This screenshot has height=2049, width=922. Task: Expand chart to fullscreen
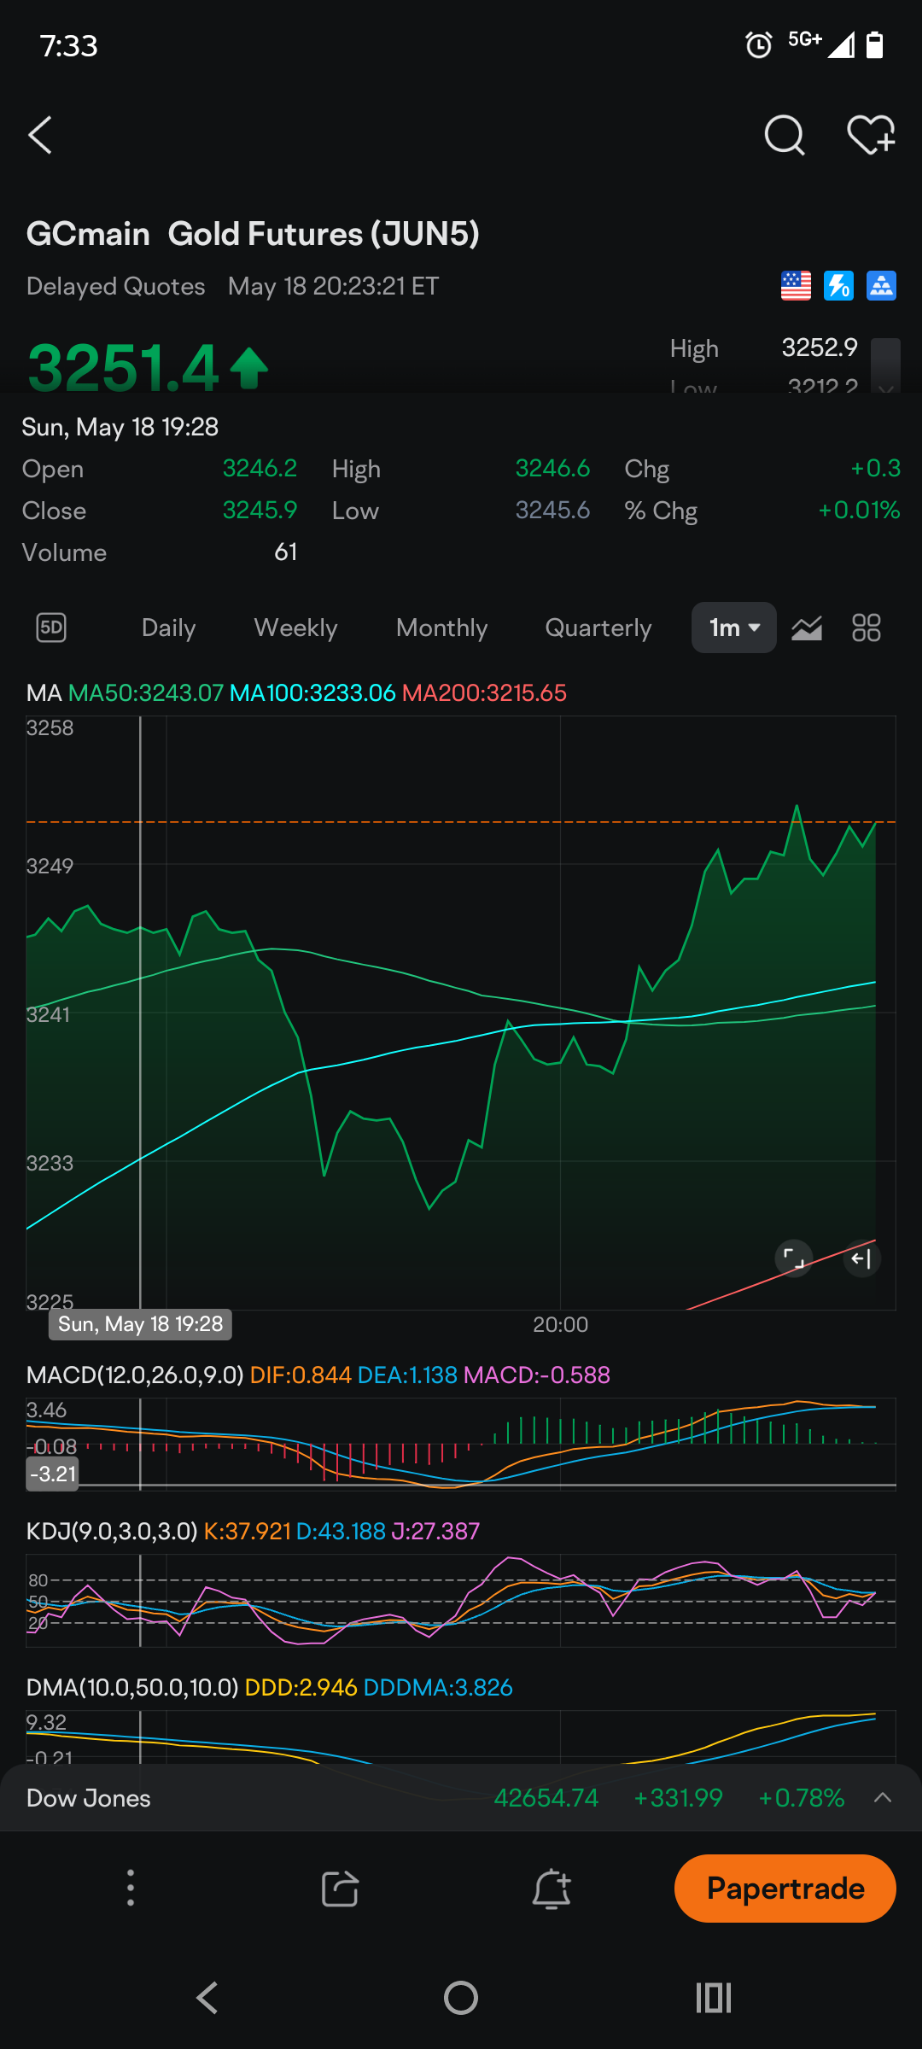(794, 1258)
